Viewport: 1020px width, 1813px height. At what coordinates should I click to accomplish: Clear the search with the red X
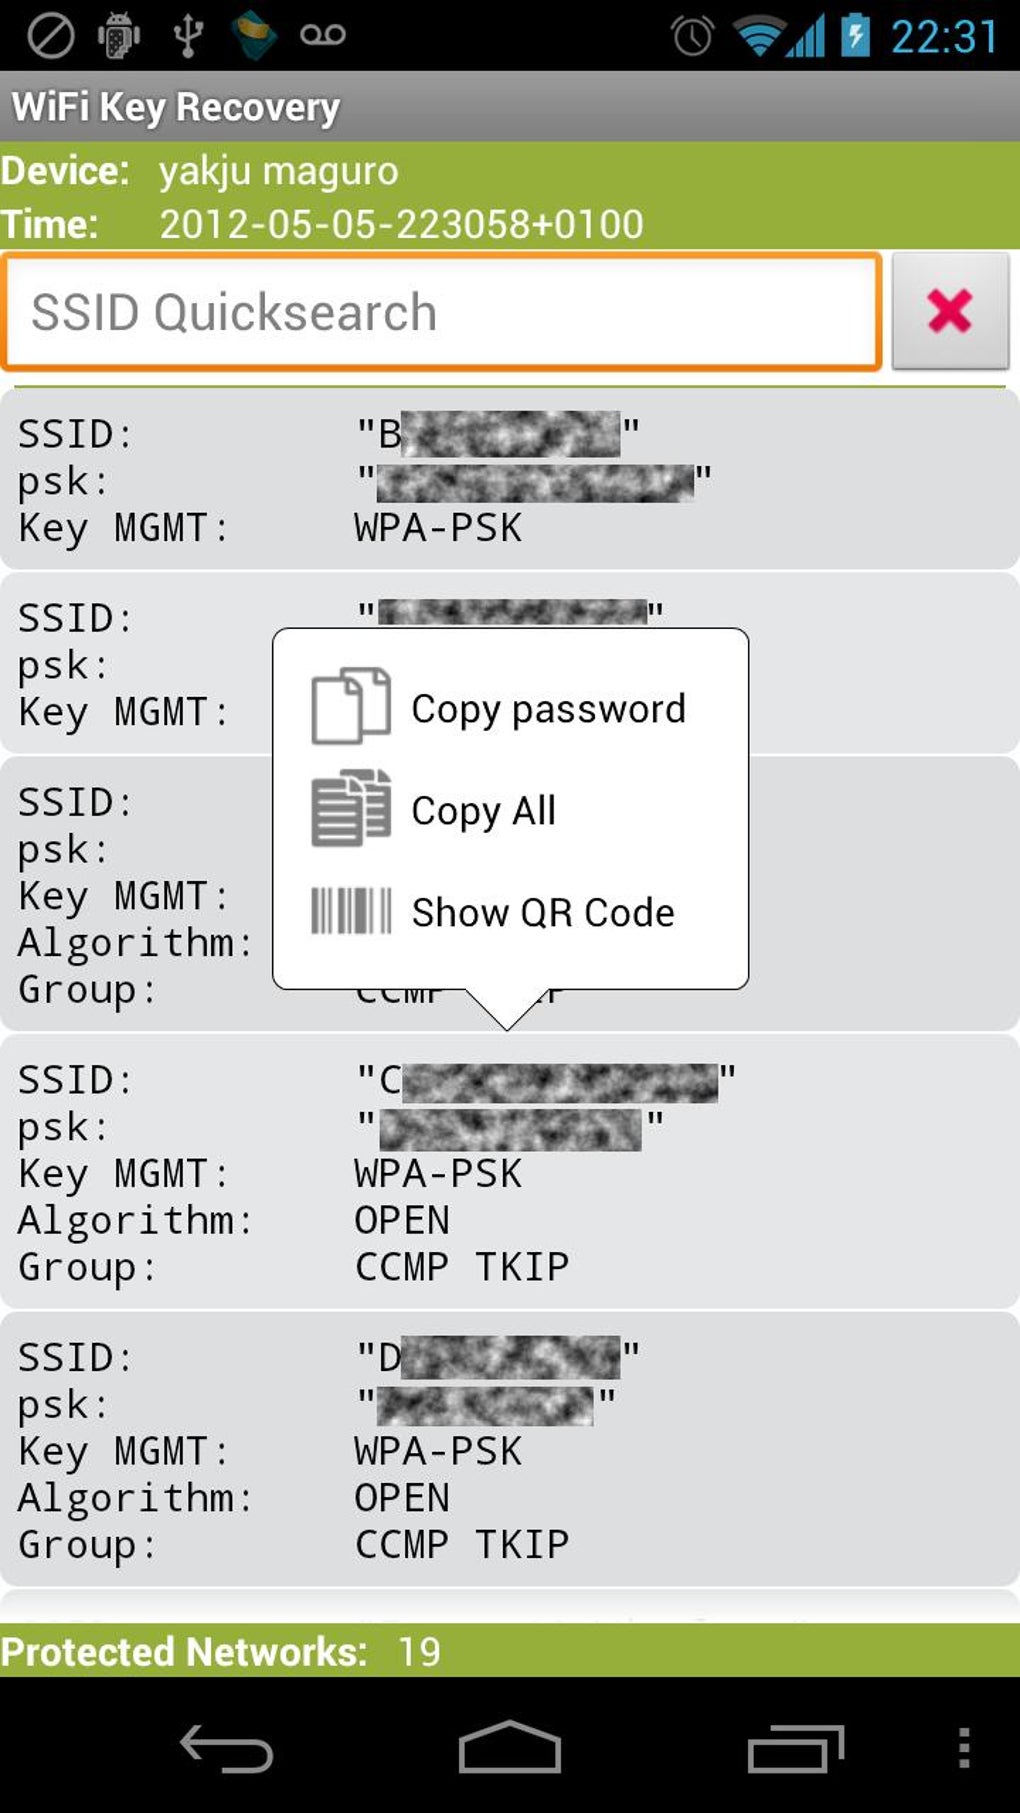pyautogui.click(x=949, y=311)
